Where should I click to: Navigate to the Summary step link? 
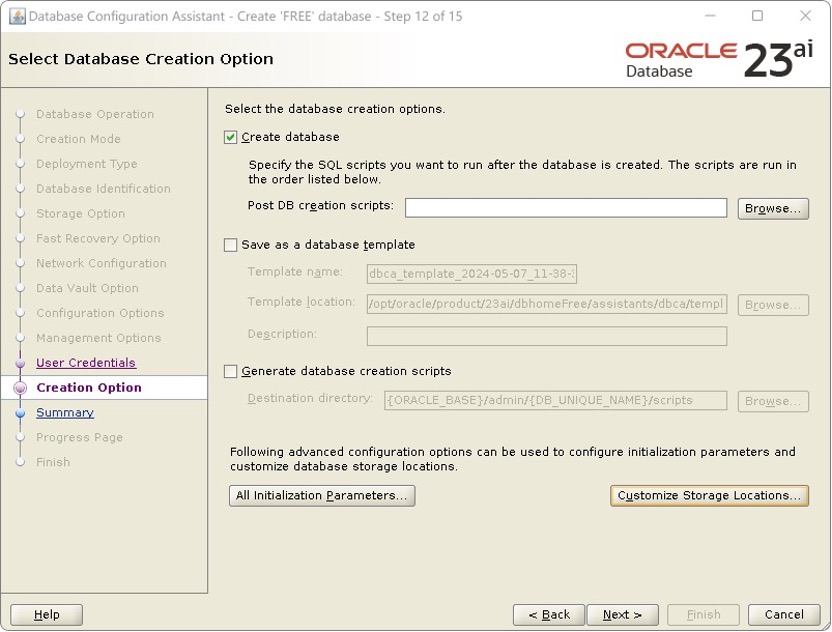65,412
